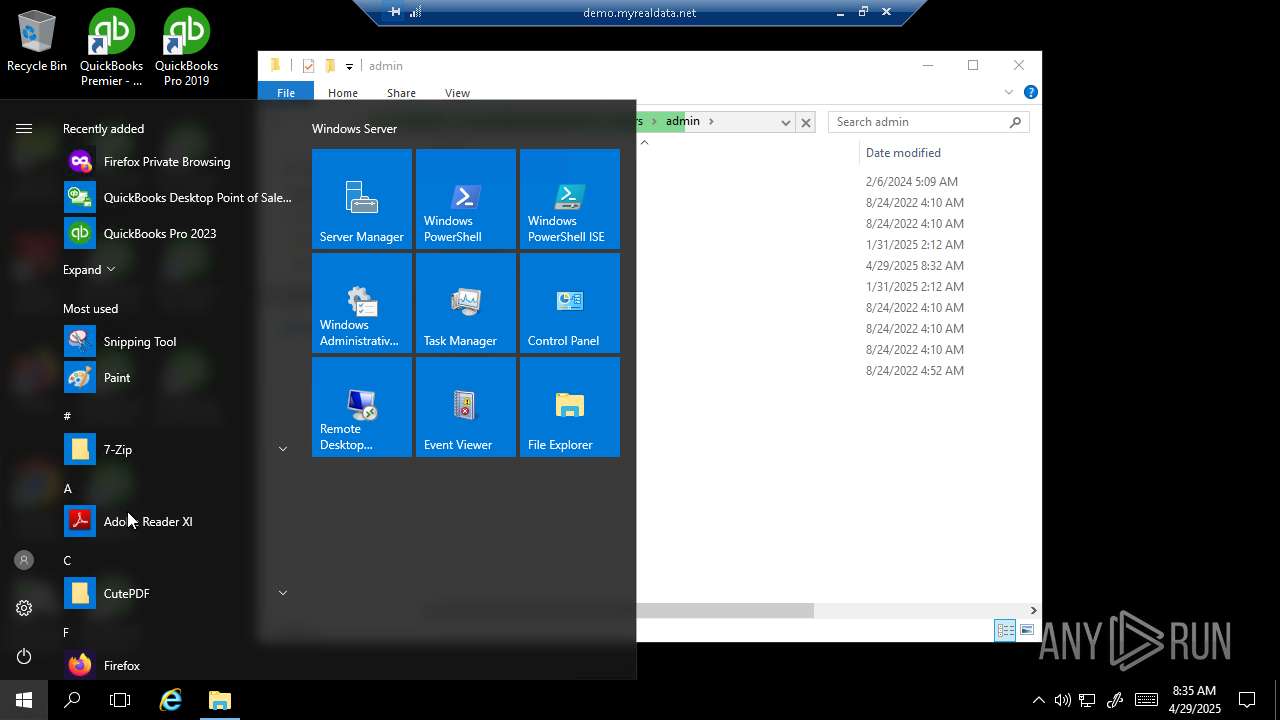Screen dimensions: 1280x720
Task: Click the Explorer Help question mark icon
Action: click(x=1030, y=92)
